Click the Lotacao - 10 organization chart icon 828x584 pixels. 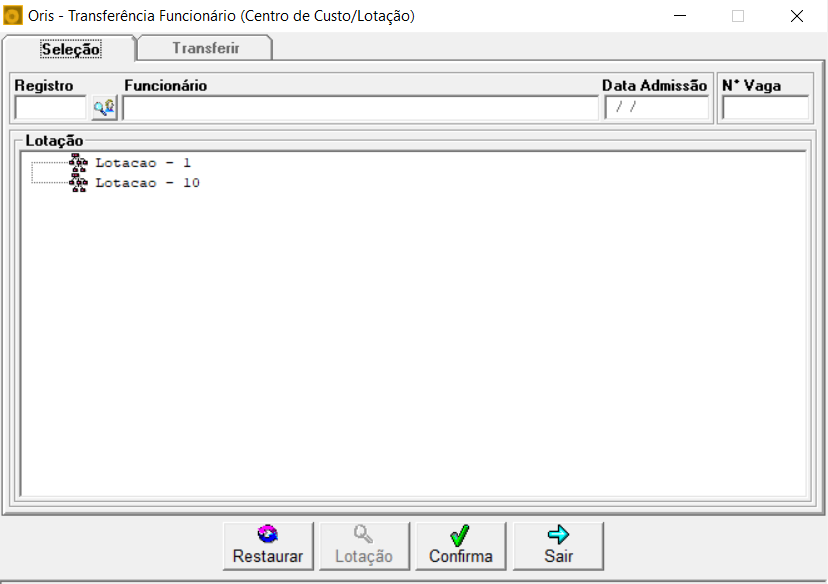click(79, 183)
